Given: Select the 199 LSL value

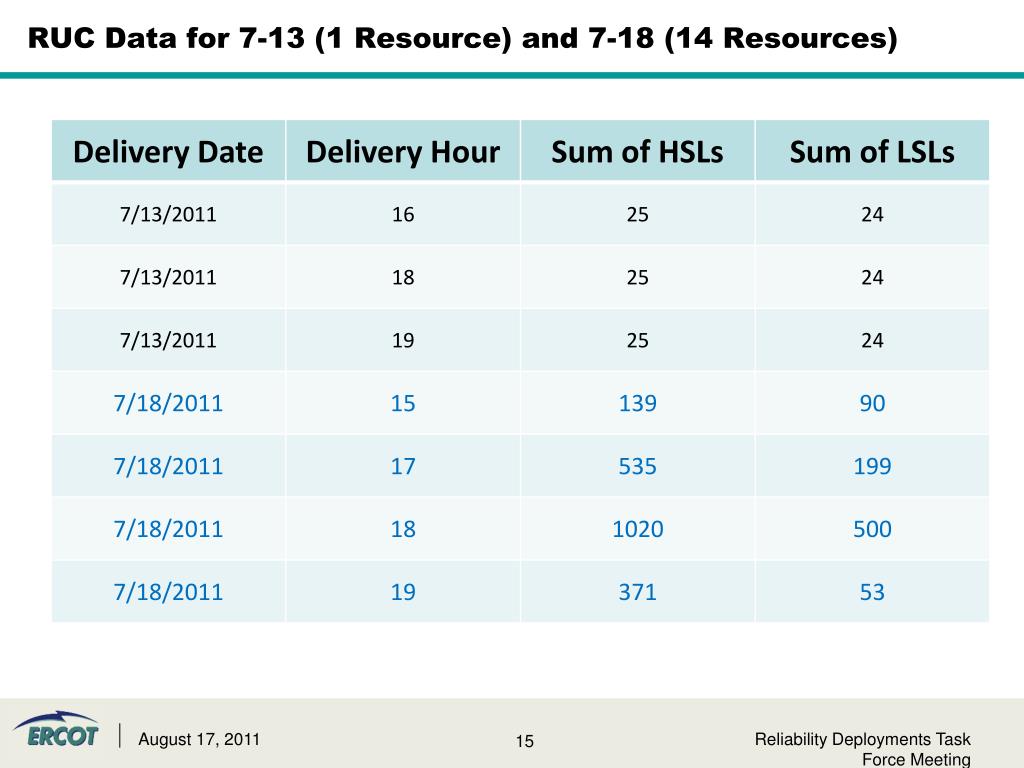Looking at the screenshot, I should click(x=872, y=466).
